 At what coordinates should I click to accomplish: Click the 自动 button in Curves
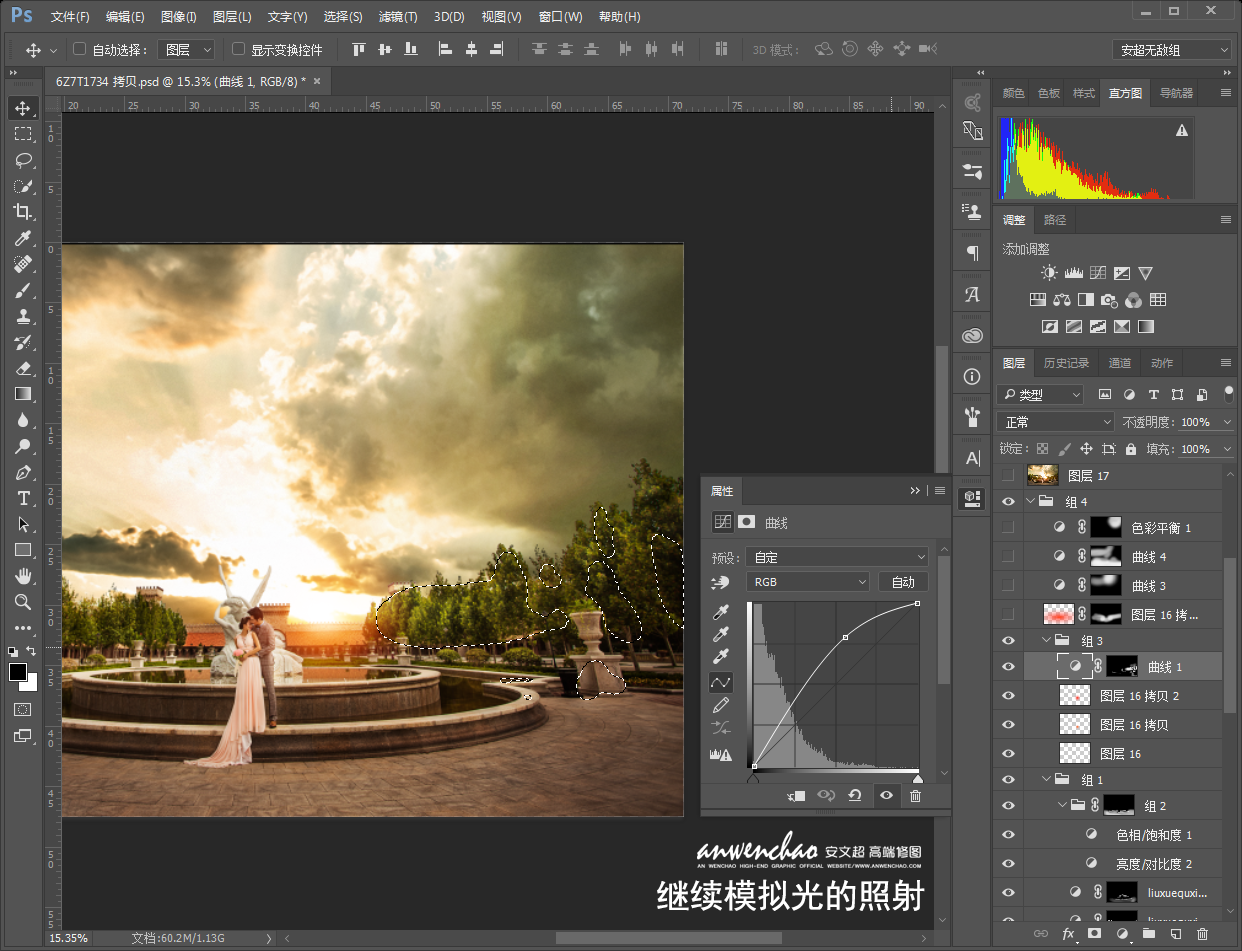click(903, 582)
